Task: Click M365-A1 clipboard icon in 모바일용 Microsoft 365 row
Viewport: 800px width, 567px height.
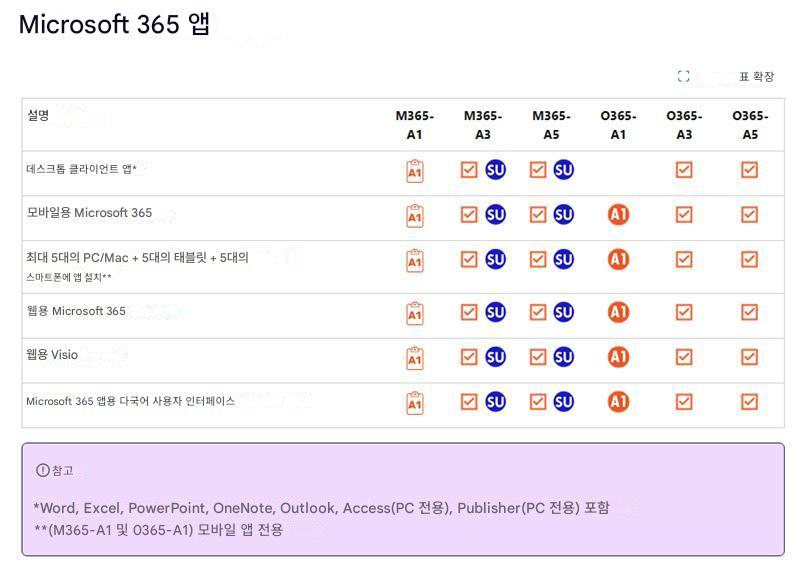Action: 415,216
